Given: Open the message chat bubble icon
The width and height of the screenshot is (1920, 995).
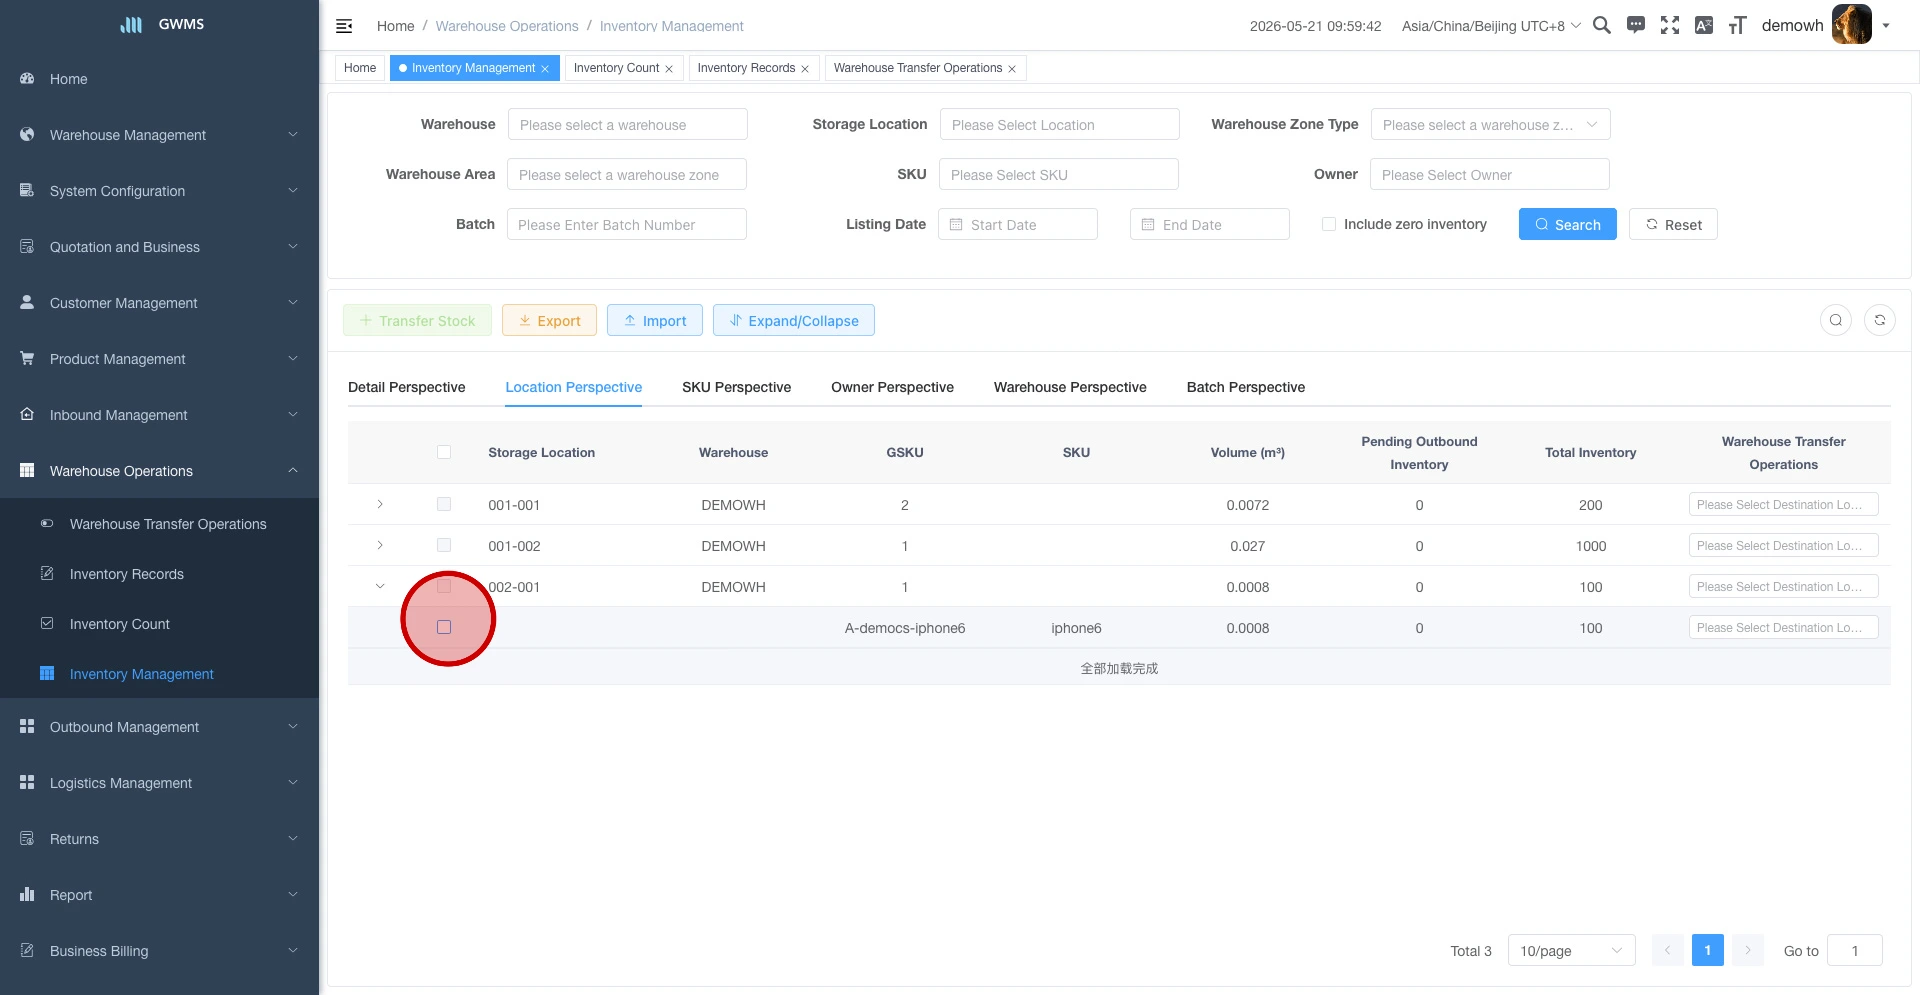Looking at the screenshot, I should click(1636, 25).
